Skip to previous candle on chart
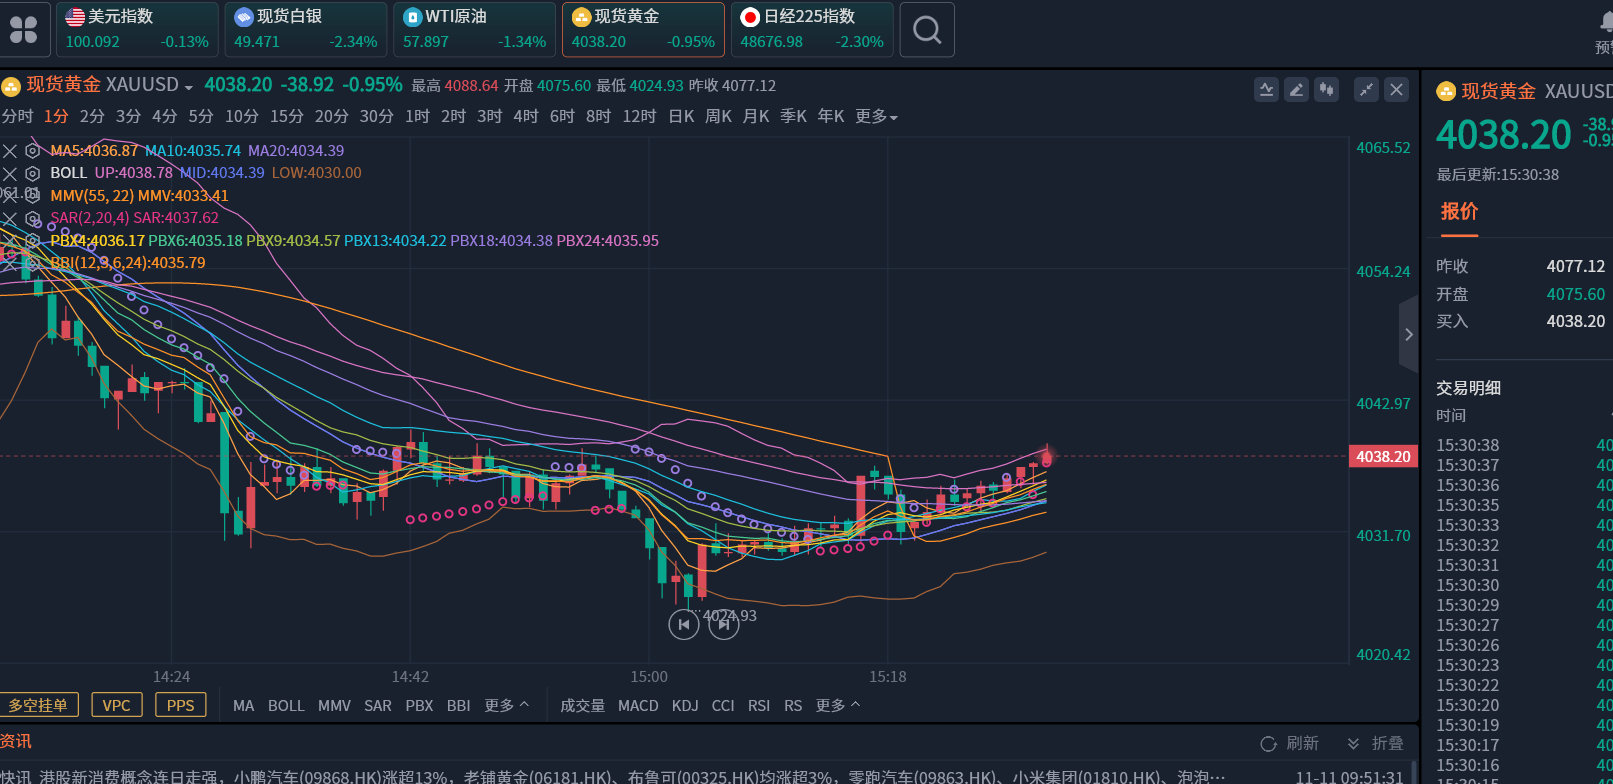Screen dimensions: 1613x784 (x=683, y=624)
